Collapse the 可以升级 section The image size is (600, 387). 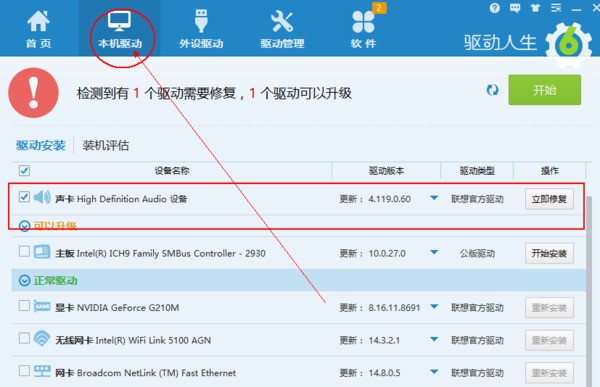click(24, 226)
